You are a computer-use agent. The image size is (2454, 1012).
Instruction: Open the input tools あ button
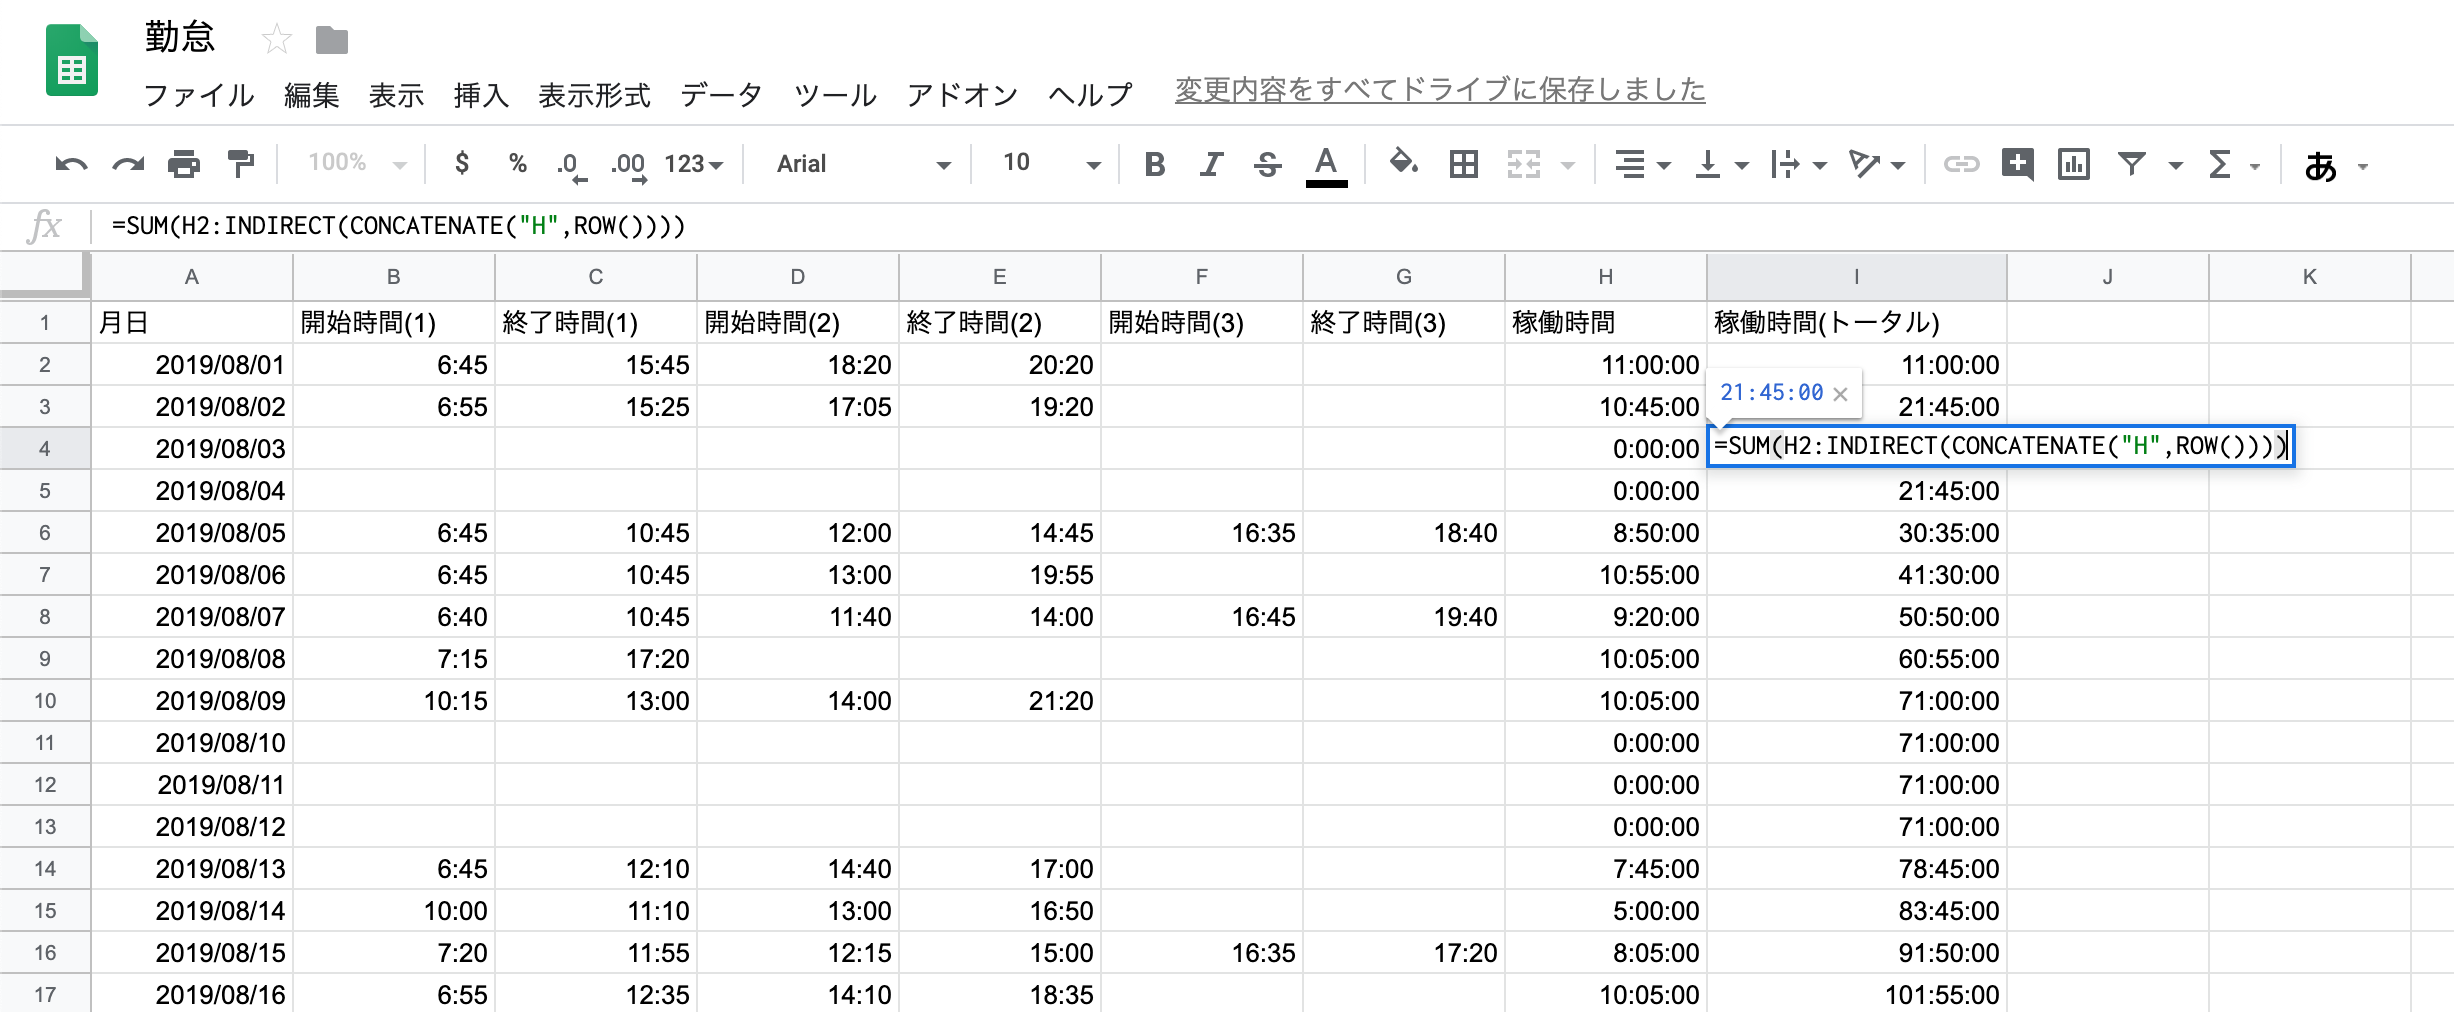click(x=2320, y=166)
